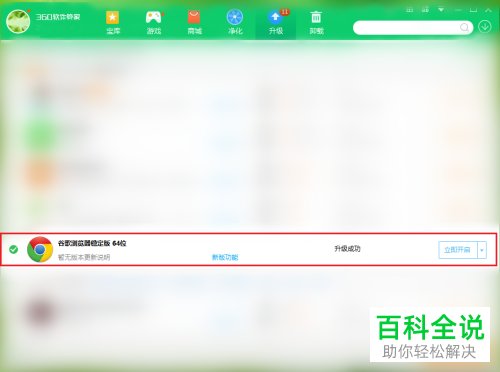Open the 宝库 treasure tab
This screenshot has height=372, width=500.
(113, 22)
